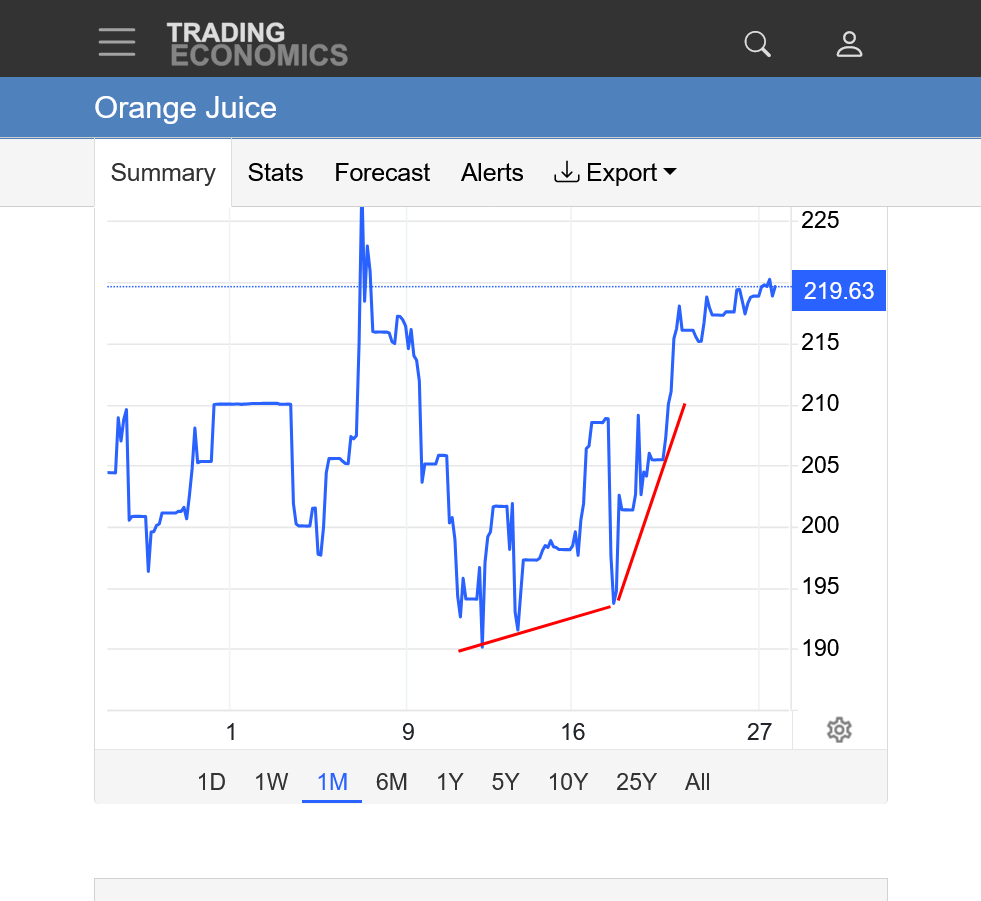Viewport: 981px width, 901px height.
Task: Click the 219.63 current price label
Action: coord(838,291)
